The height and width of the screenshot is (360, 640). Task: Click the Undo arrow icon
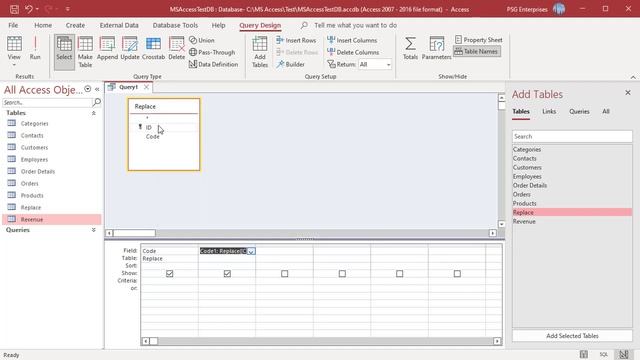(x=29, y=9)
